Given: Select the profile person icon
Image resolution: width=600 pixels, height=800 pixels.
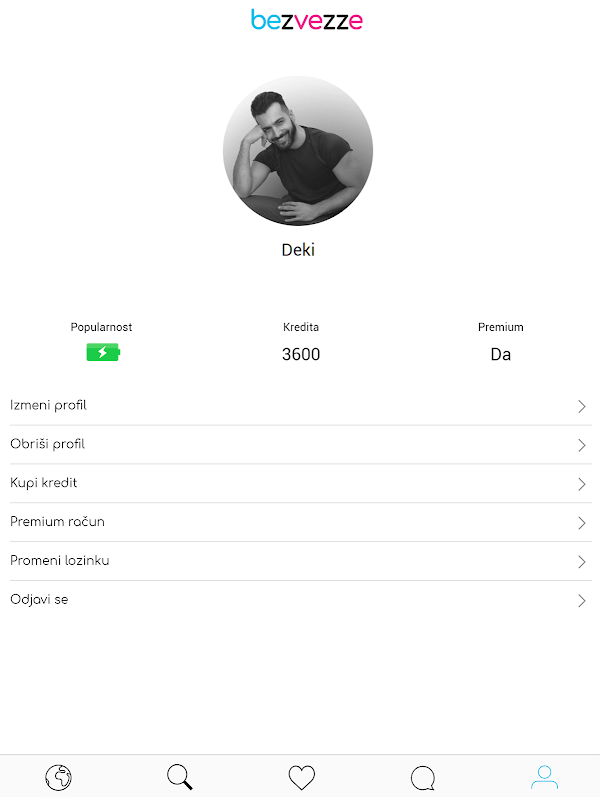Looking at the screenshot, I should [545, 777].
